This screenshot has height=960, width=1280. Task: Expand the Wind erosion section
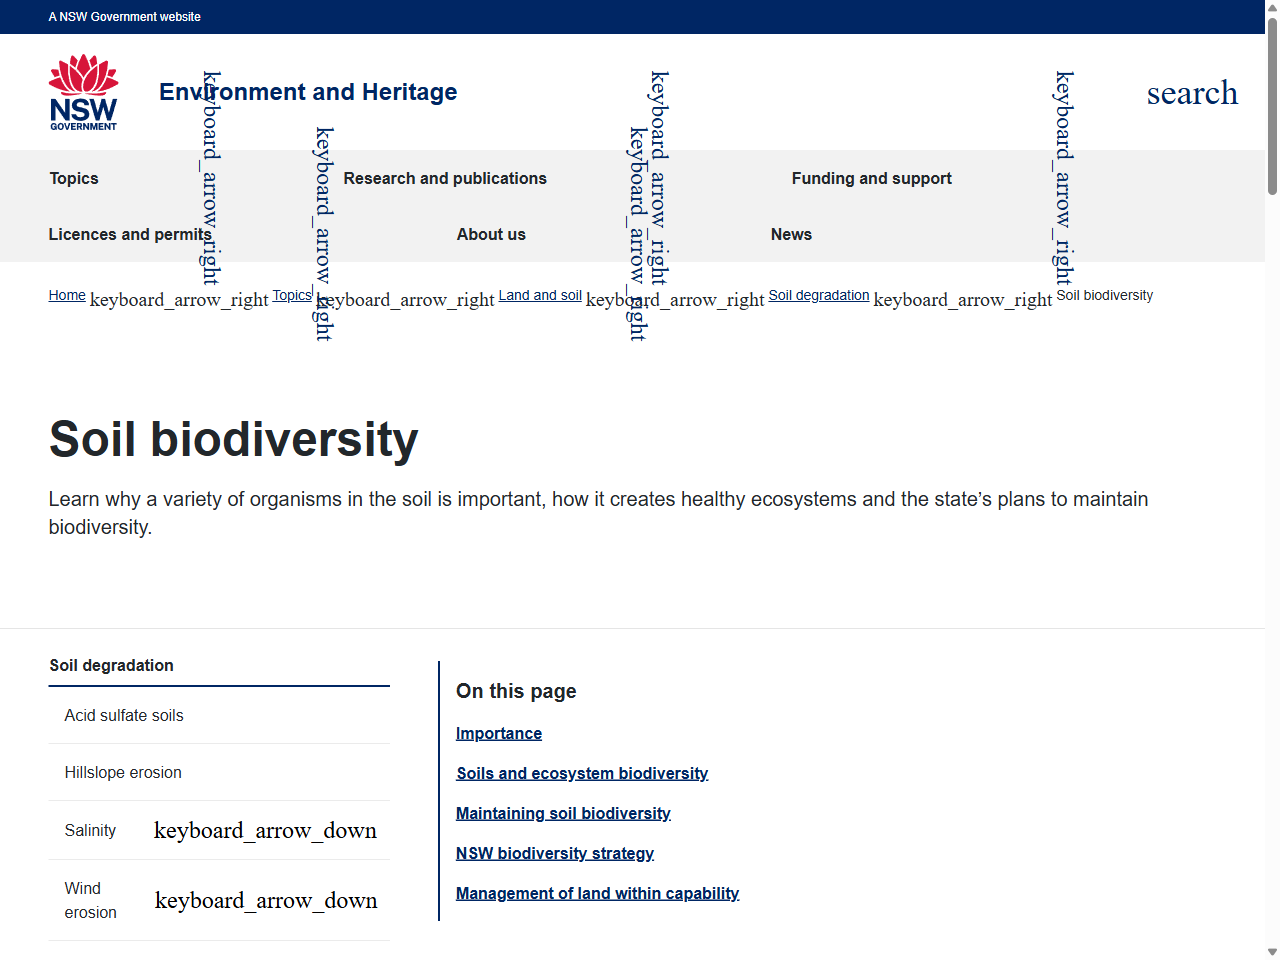point(265,900)
